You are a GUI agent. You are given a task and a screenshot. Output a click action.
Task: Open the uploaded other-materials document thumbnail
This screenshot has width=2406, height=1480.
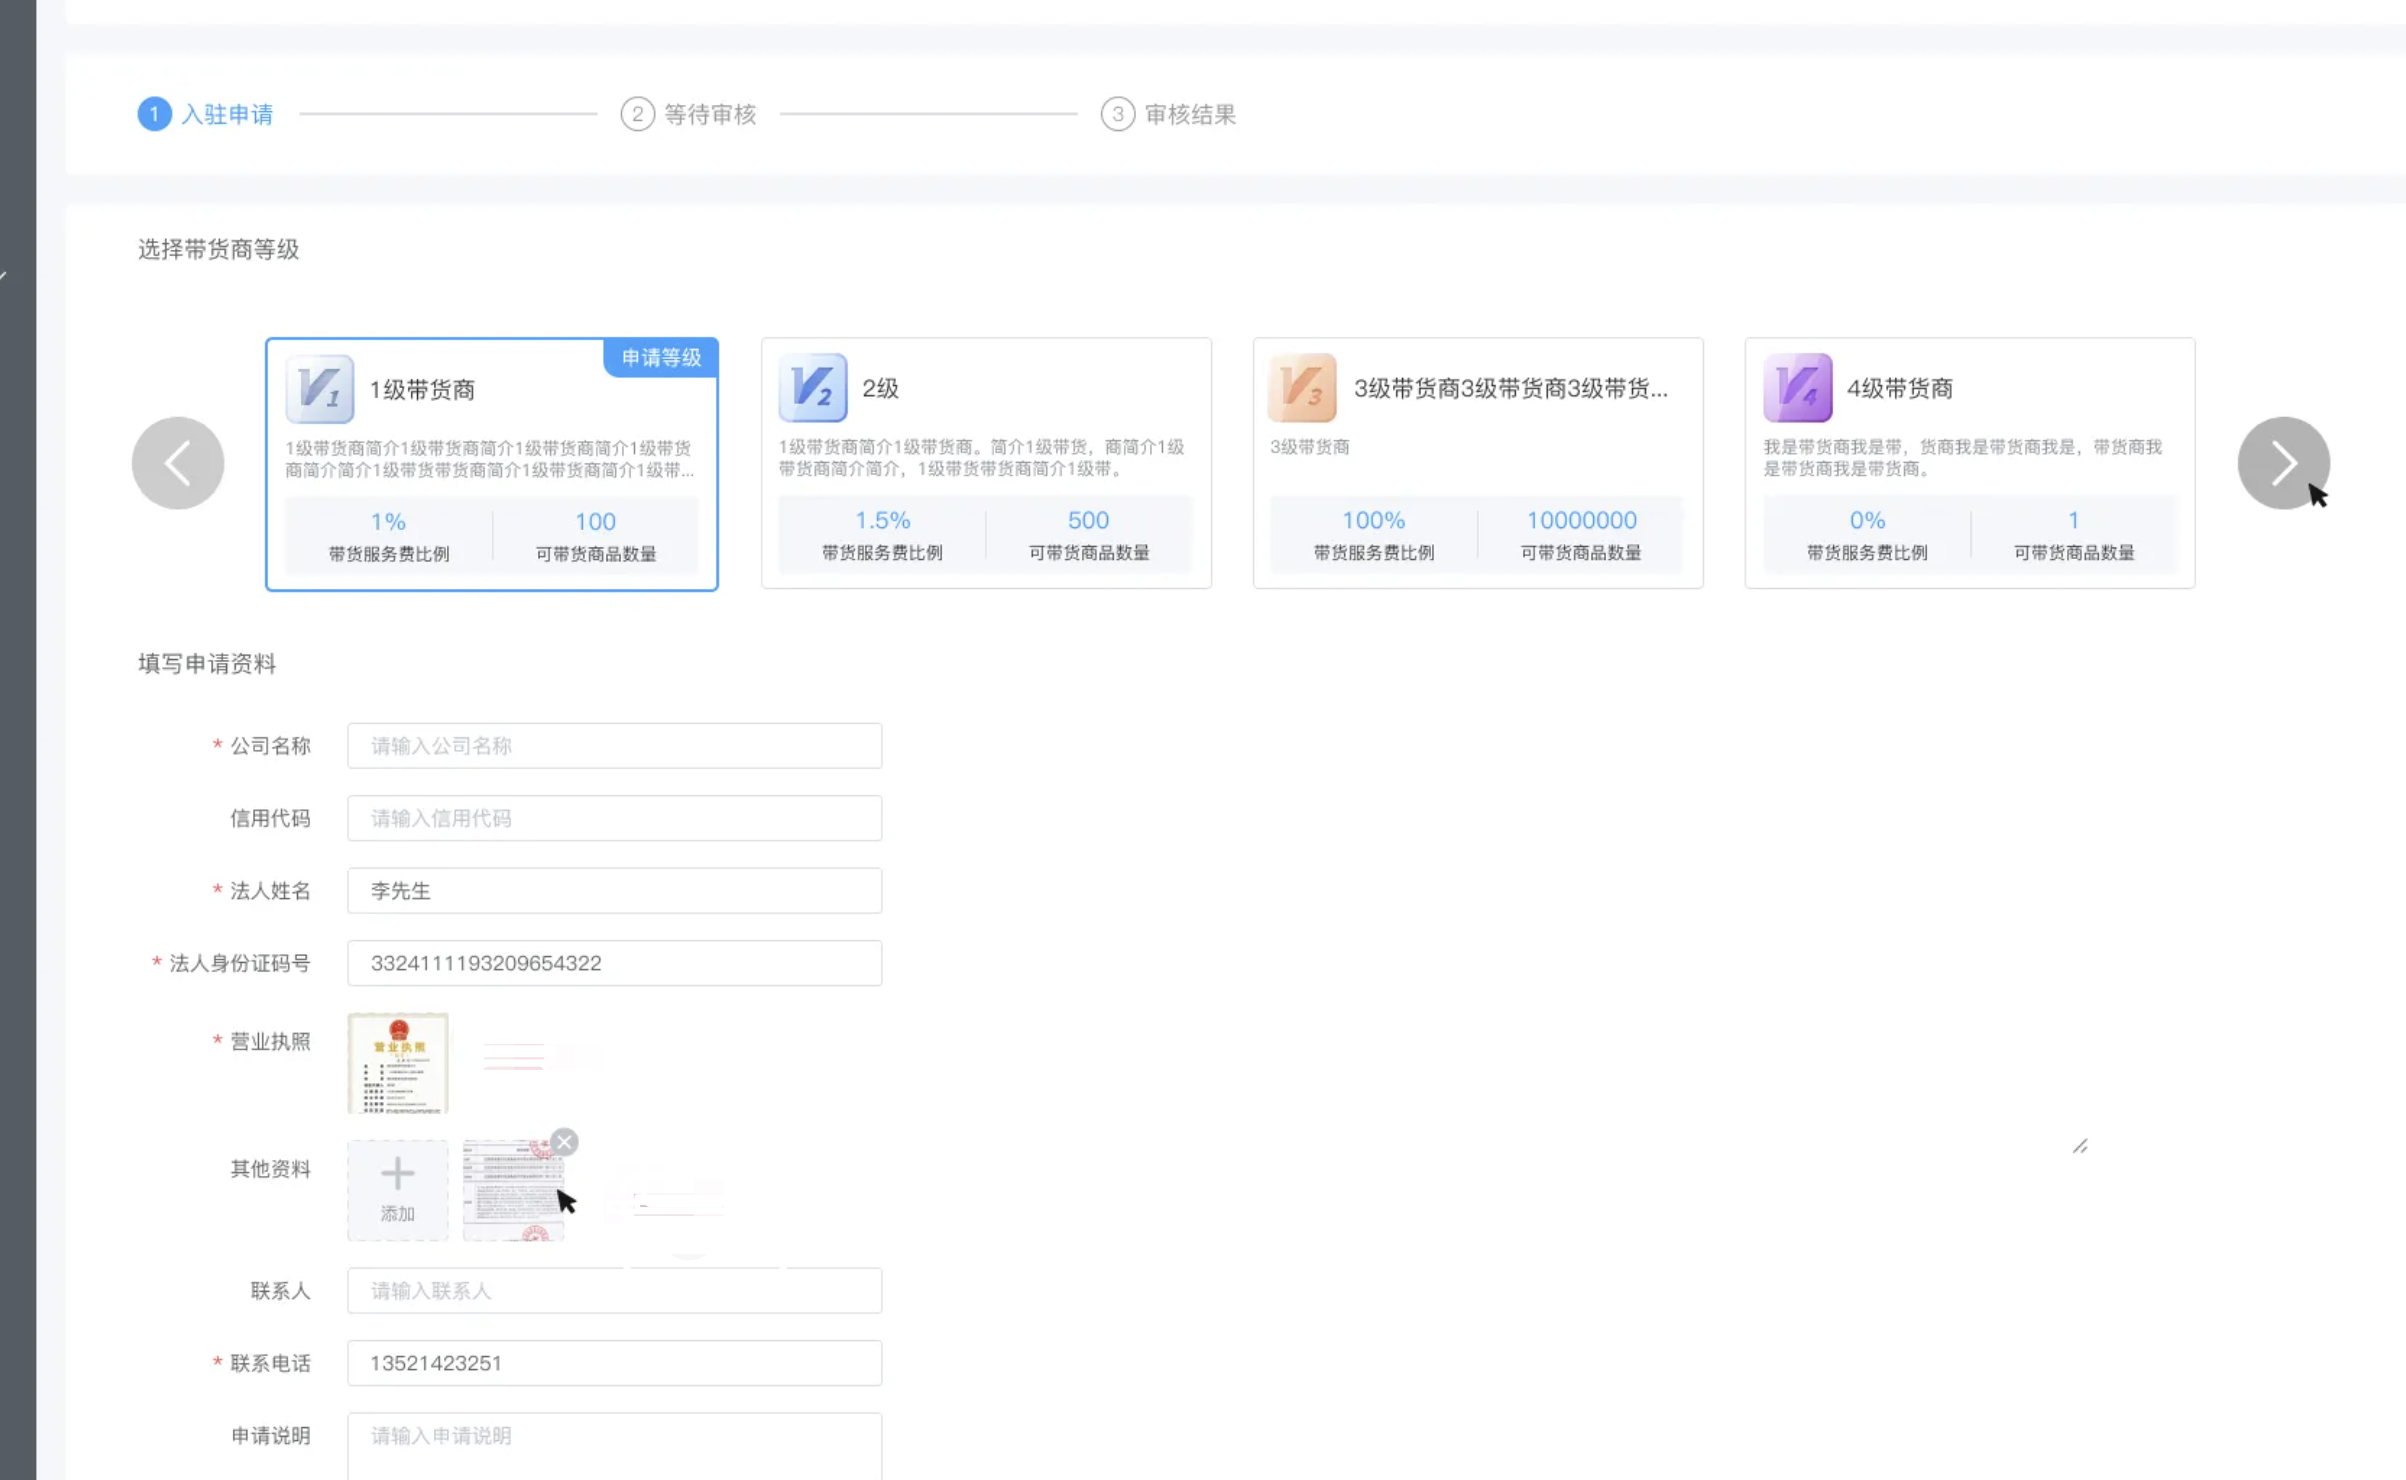point(511,1192)
